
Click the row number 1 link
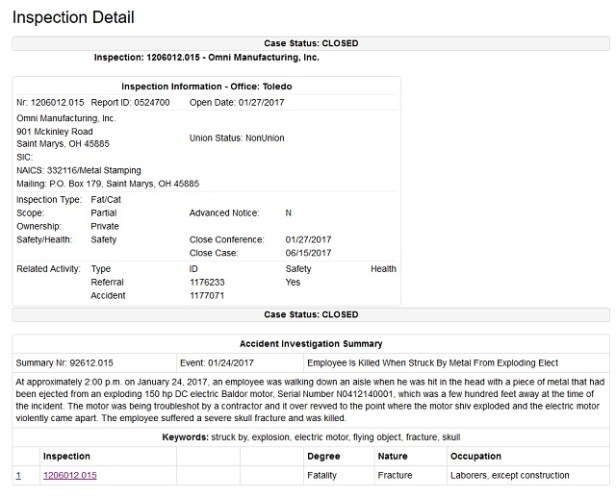point(18,474)
